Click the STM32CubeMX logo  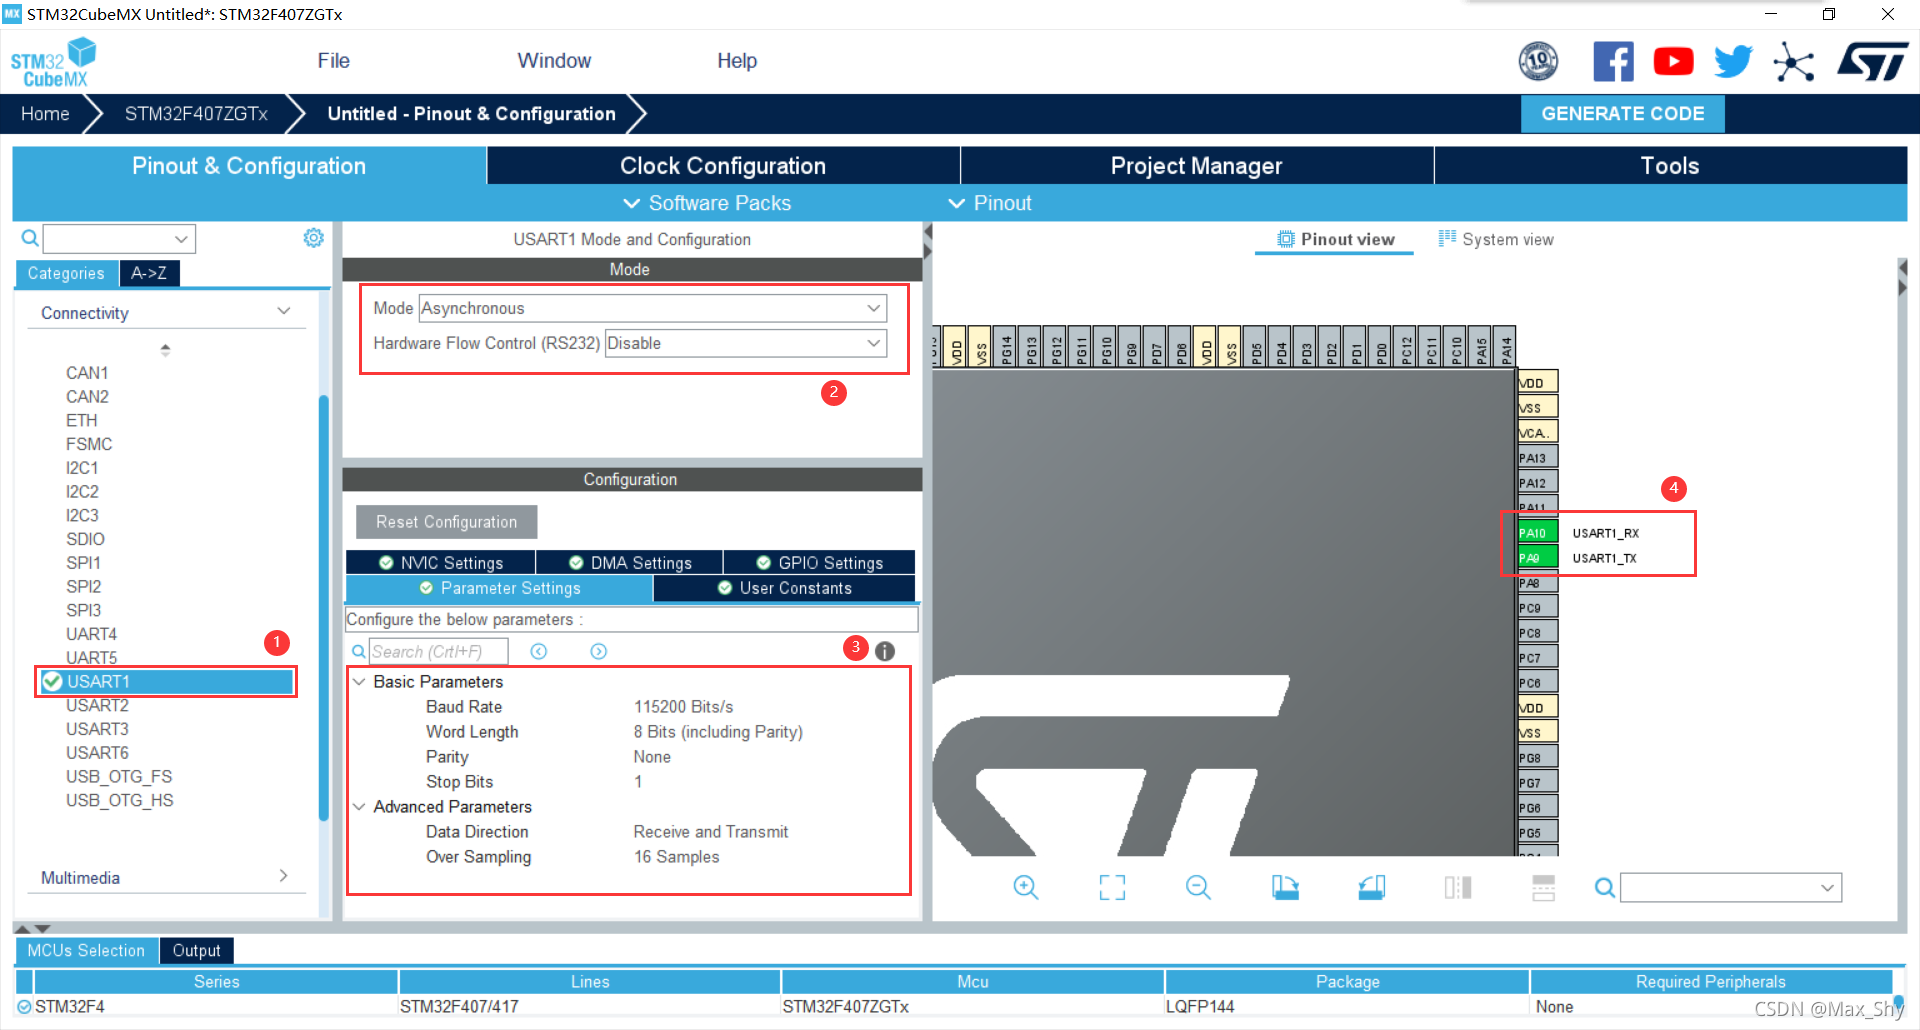tap(54, 63)
